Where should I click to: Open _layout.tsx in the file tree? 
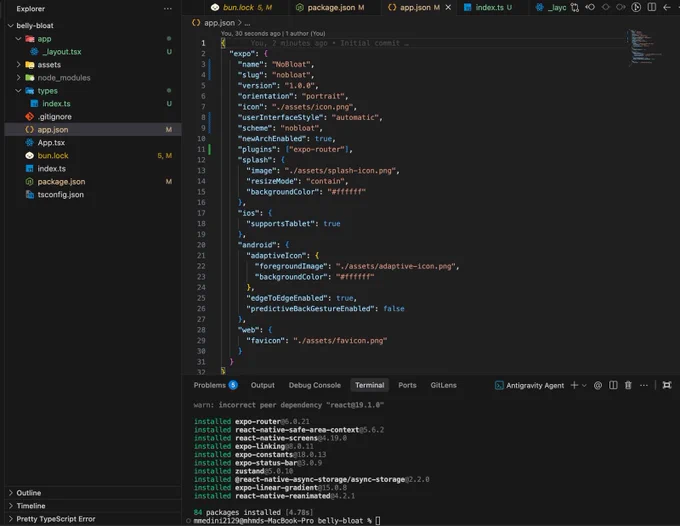pos(62,52)
